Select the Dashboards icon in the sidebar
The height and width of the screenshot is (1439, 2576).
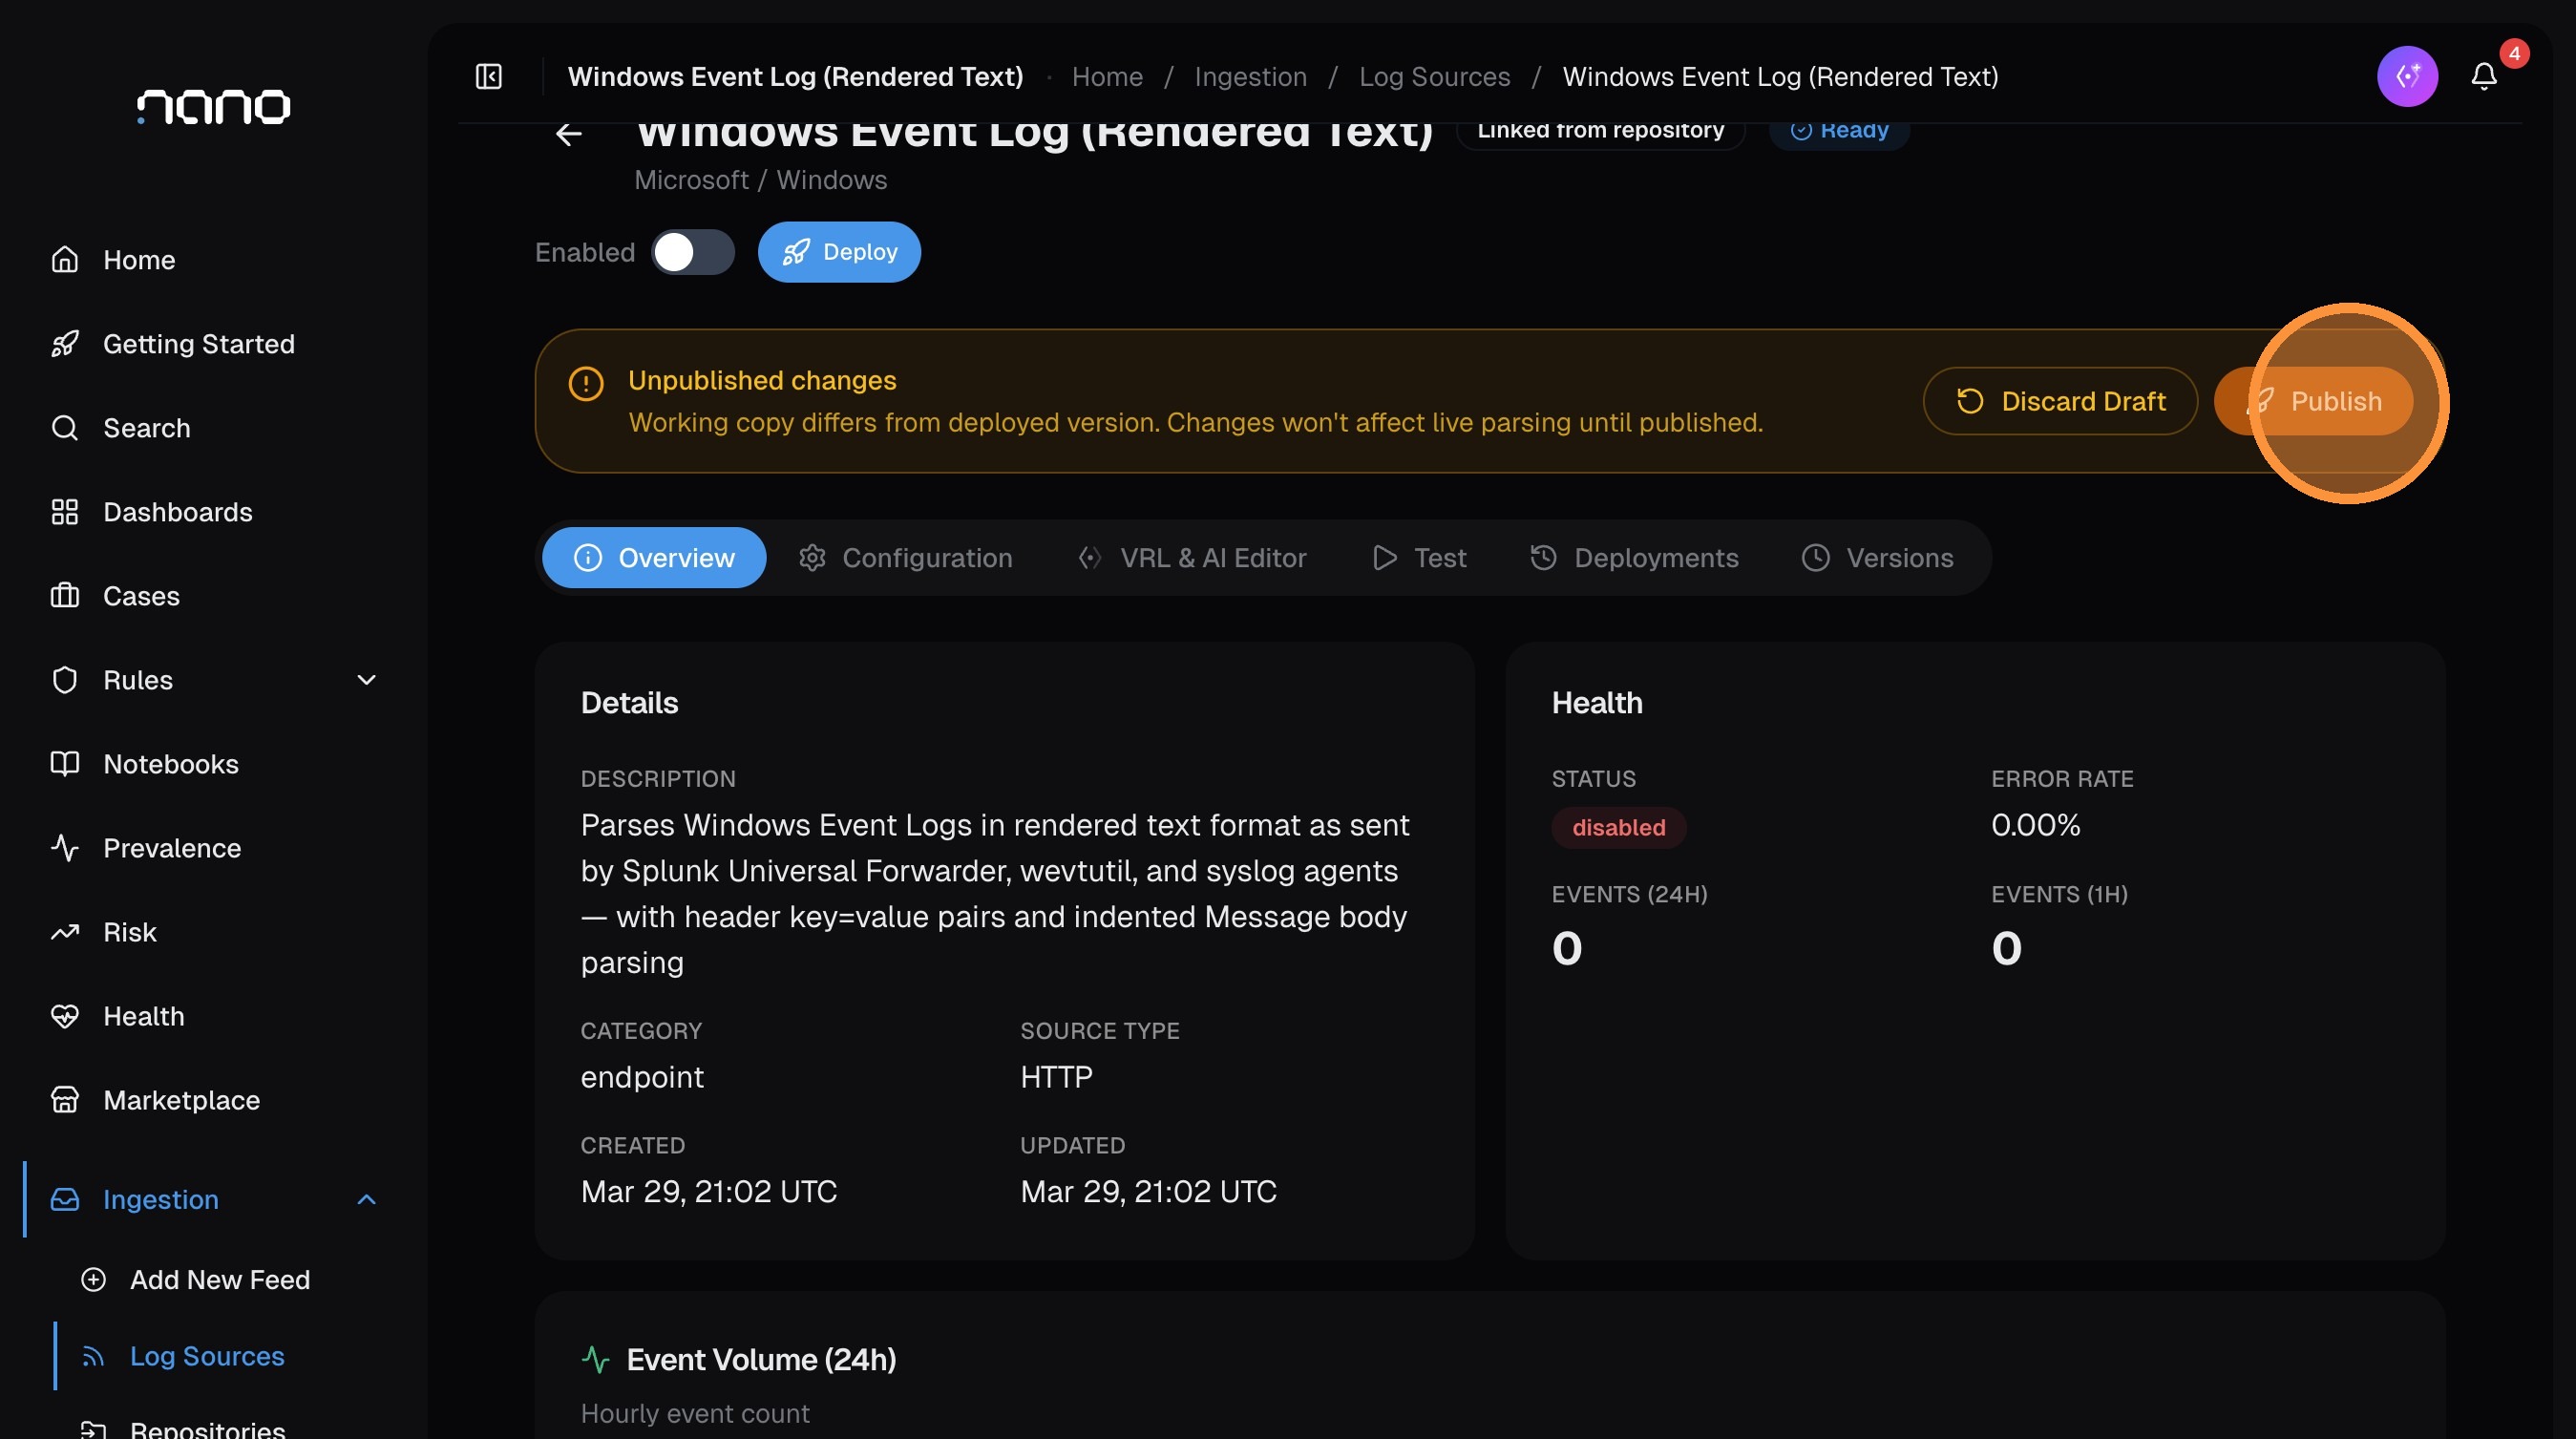[64, 512]
